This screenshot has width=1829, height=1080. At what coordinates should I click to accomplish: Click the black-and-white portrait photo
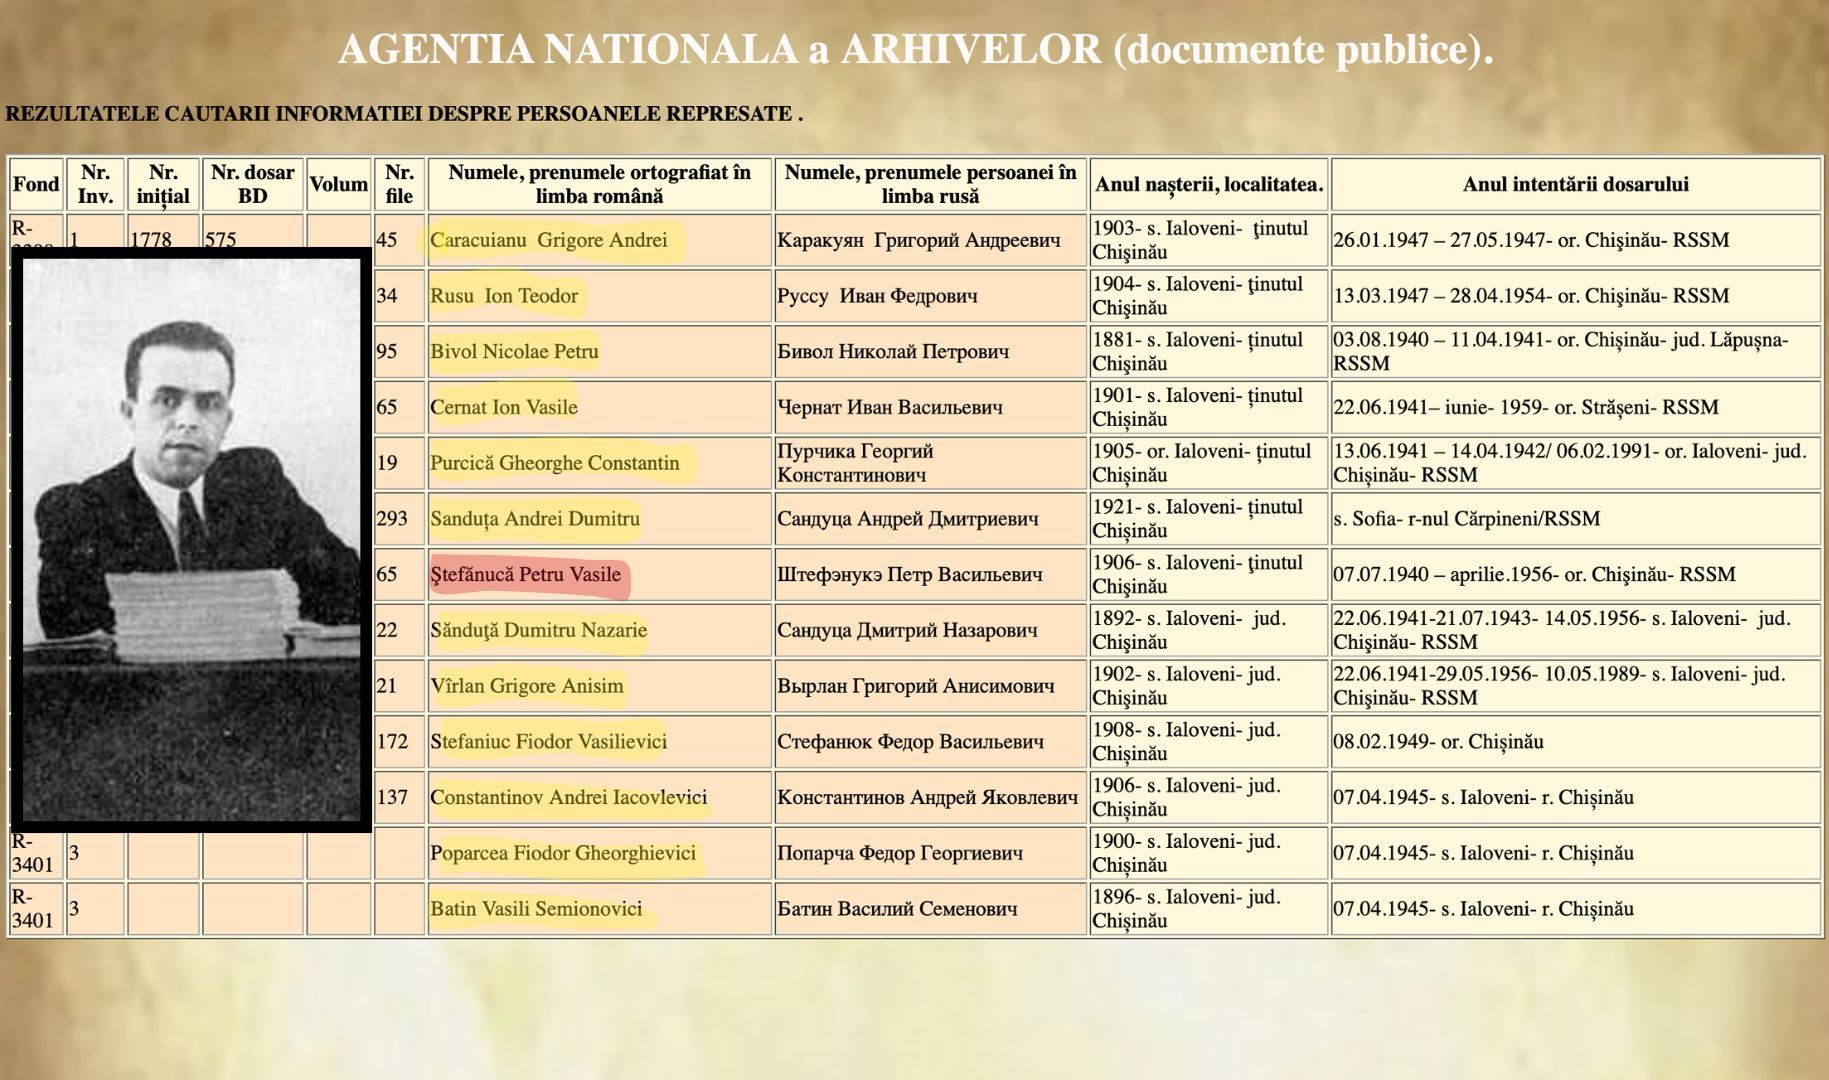point(191,540)
